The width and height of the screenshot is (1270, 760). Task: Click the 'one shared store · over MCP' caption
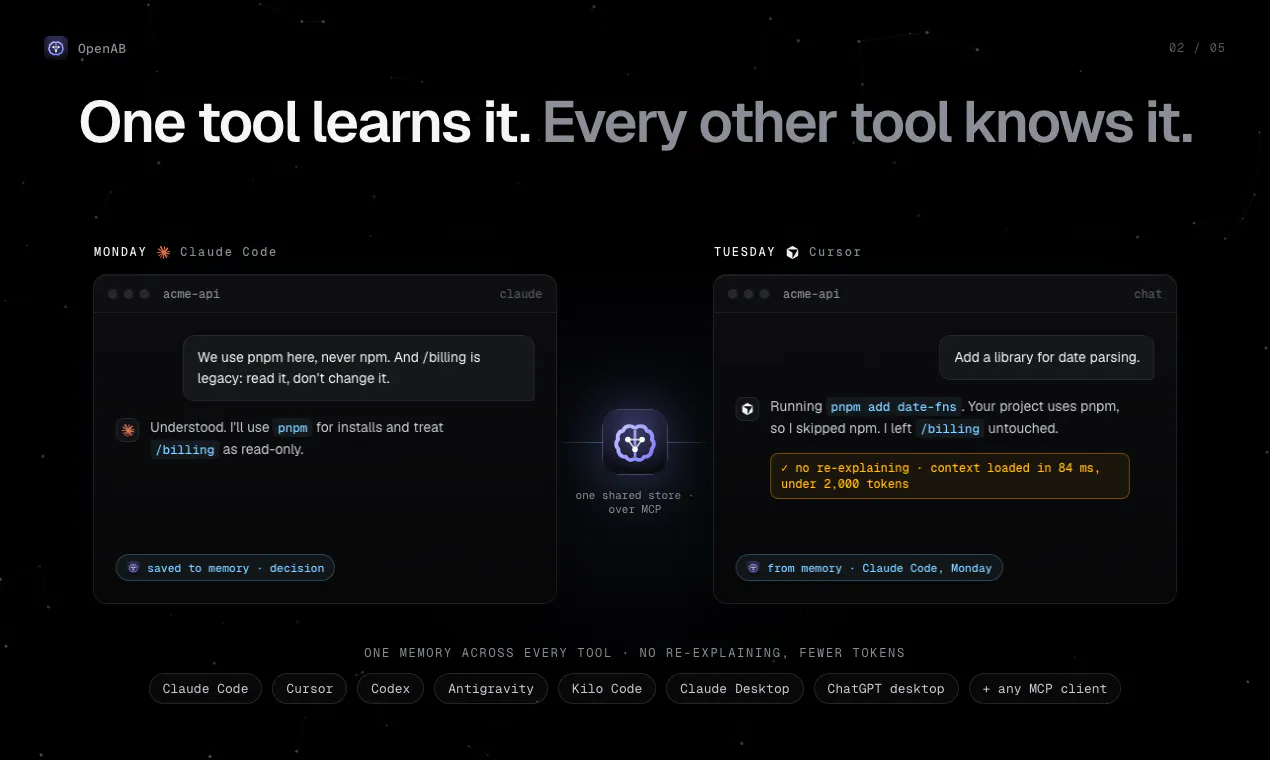coord(634,502)
